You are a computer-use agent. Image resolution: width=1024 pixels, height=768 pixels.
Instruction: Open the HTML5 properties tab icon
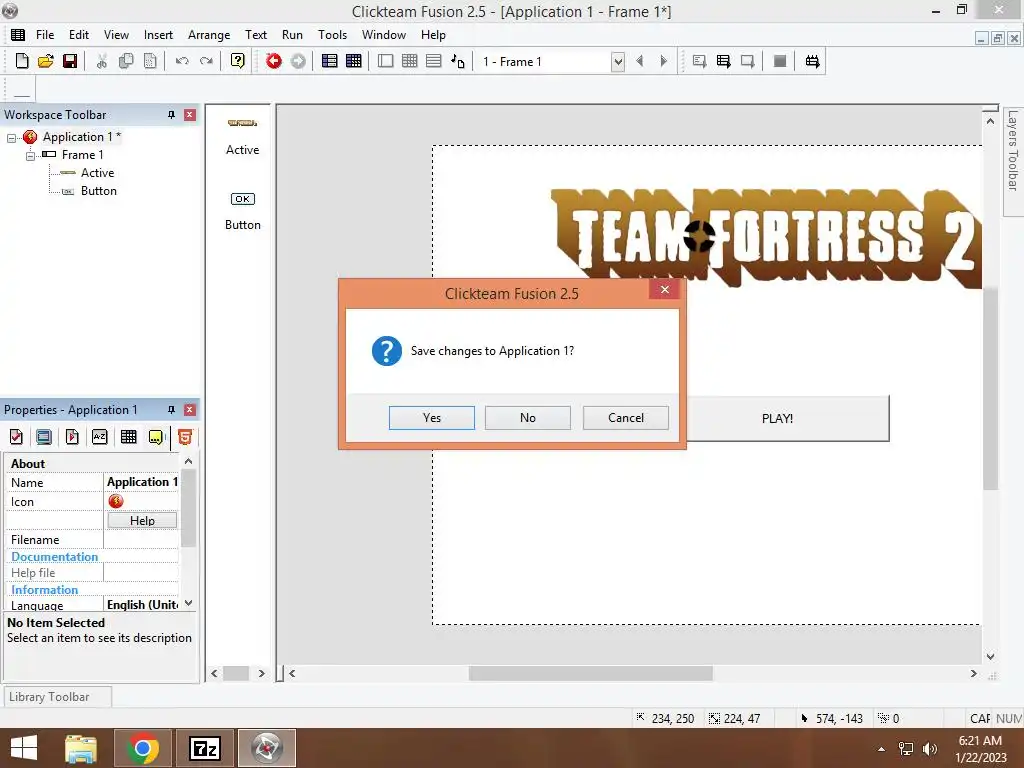[x=185, y=437]
